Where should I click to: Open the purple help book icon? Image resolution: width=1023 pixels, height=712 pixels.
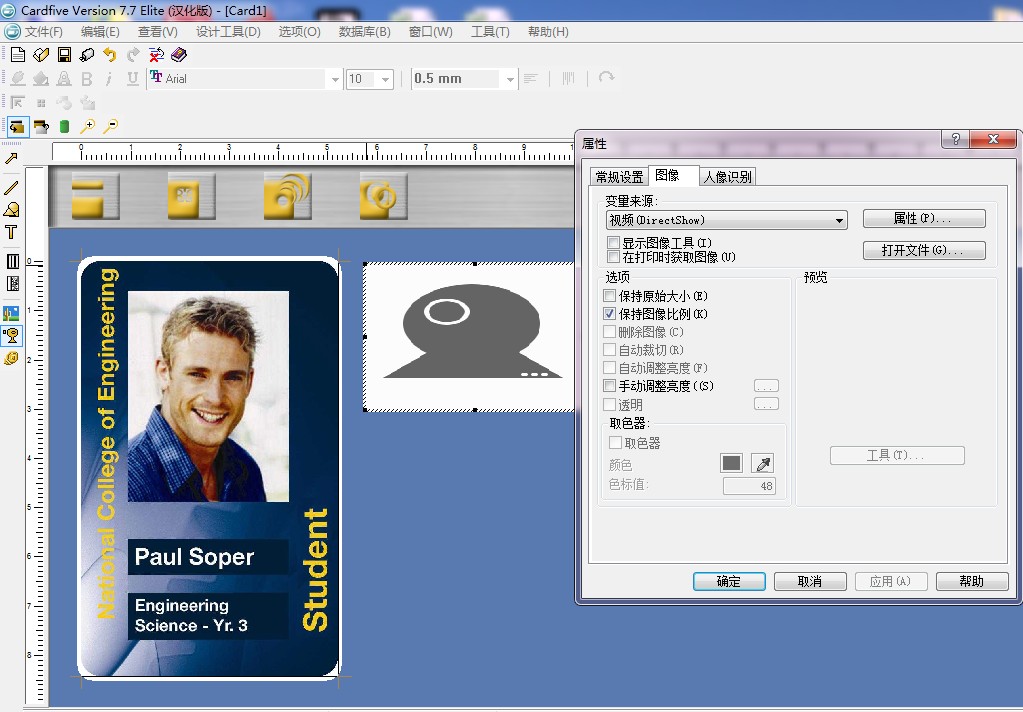179,55
